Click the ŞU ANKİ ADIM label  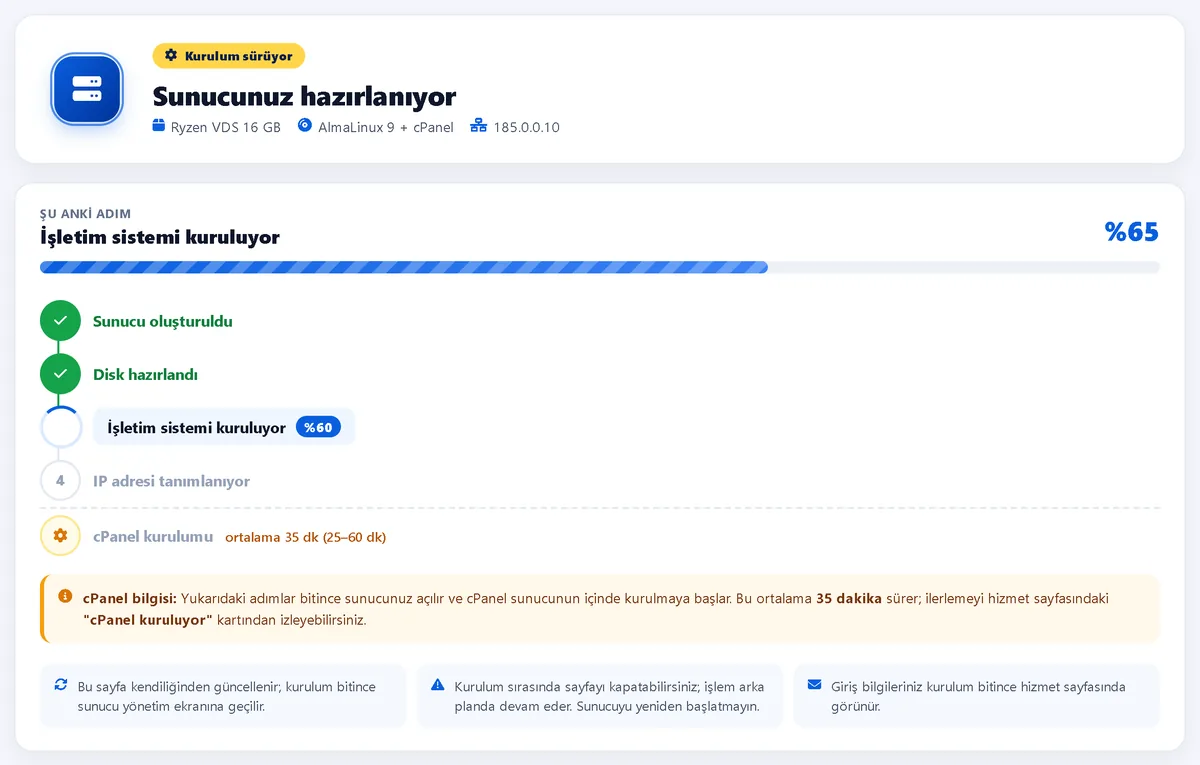(x=85, y=214)
